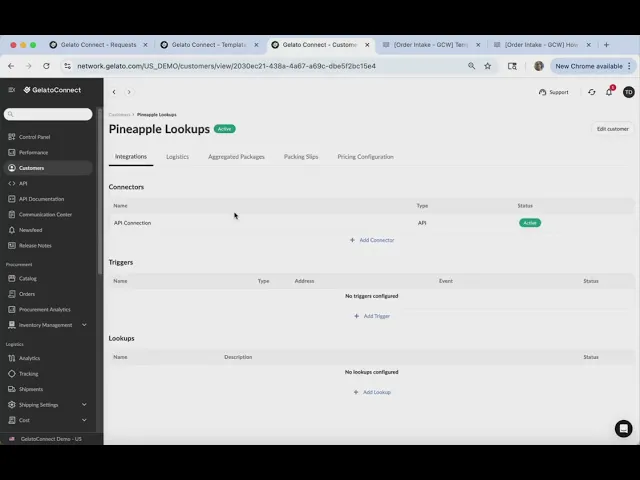Go to Performance in the sidebar
The width and height of the screenshot is (640, 480).
33,153
